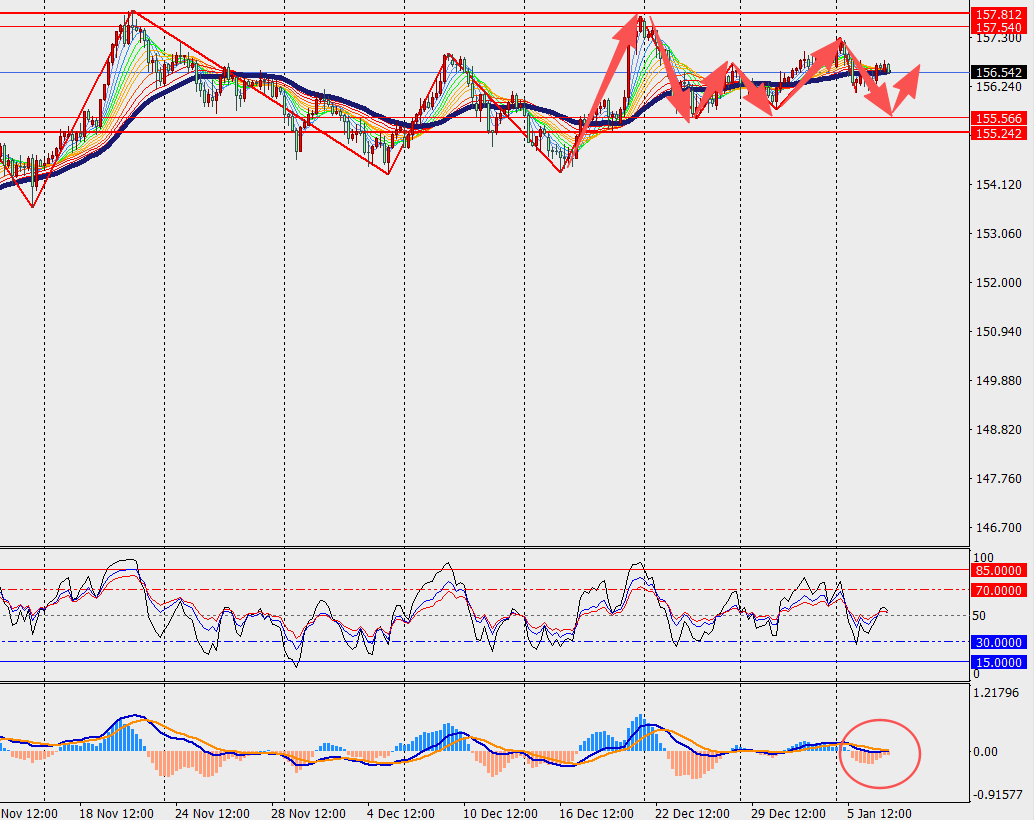Viewport: 1034px width, 820px height.
Task: Click the 0.00 MACD zero level label
Action: tap(988, 752)
